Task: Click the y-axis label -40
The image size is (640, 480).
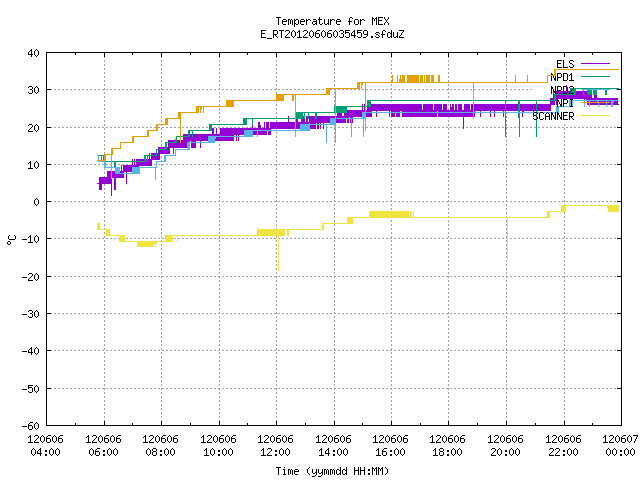Action: [x=31, y=351]
